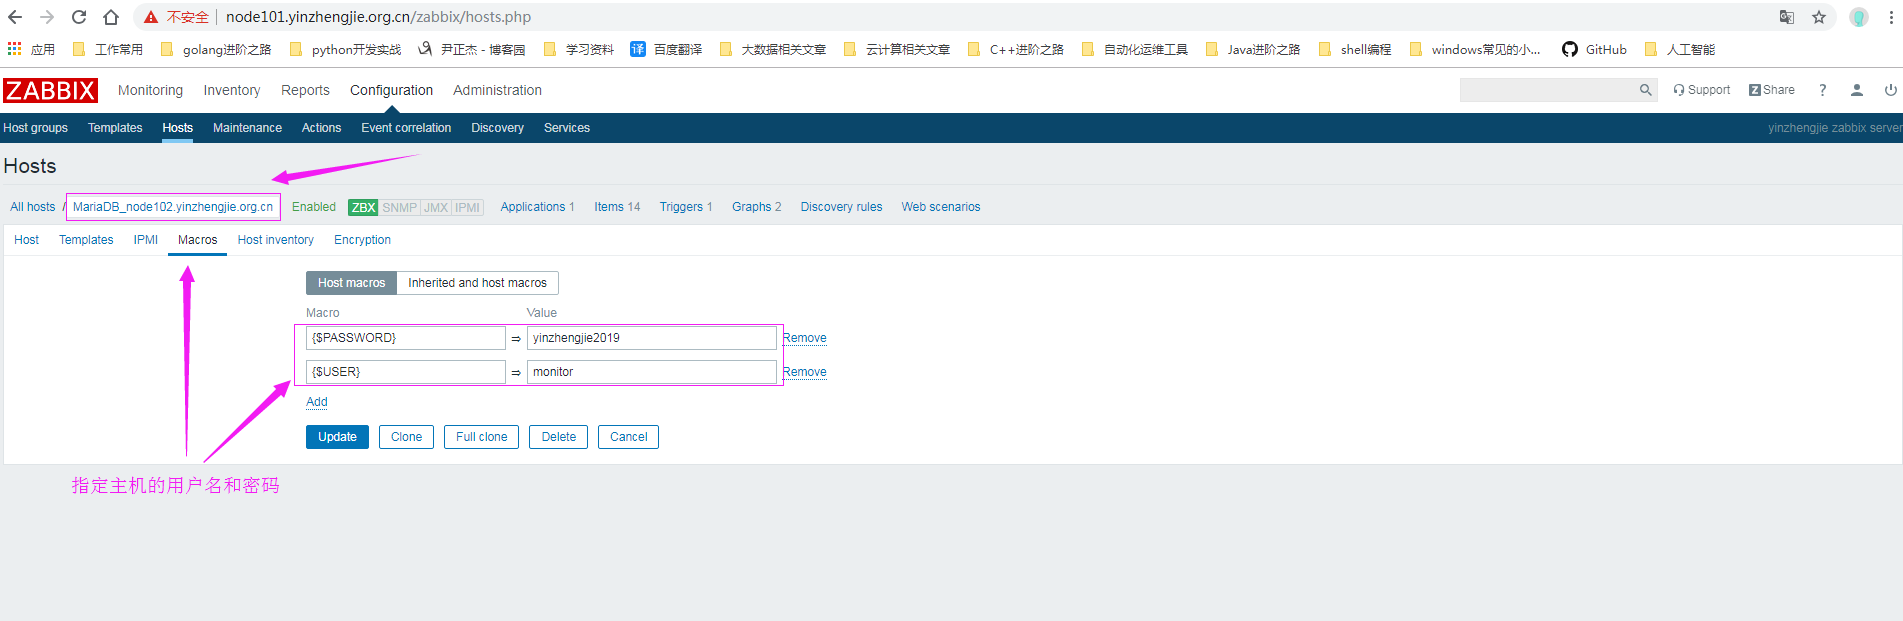Select the Host macros toggle
Screen dimensions: 1903x621
[x=351, y=283]
